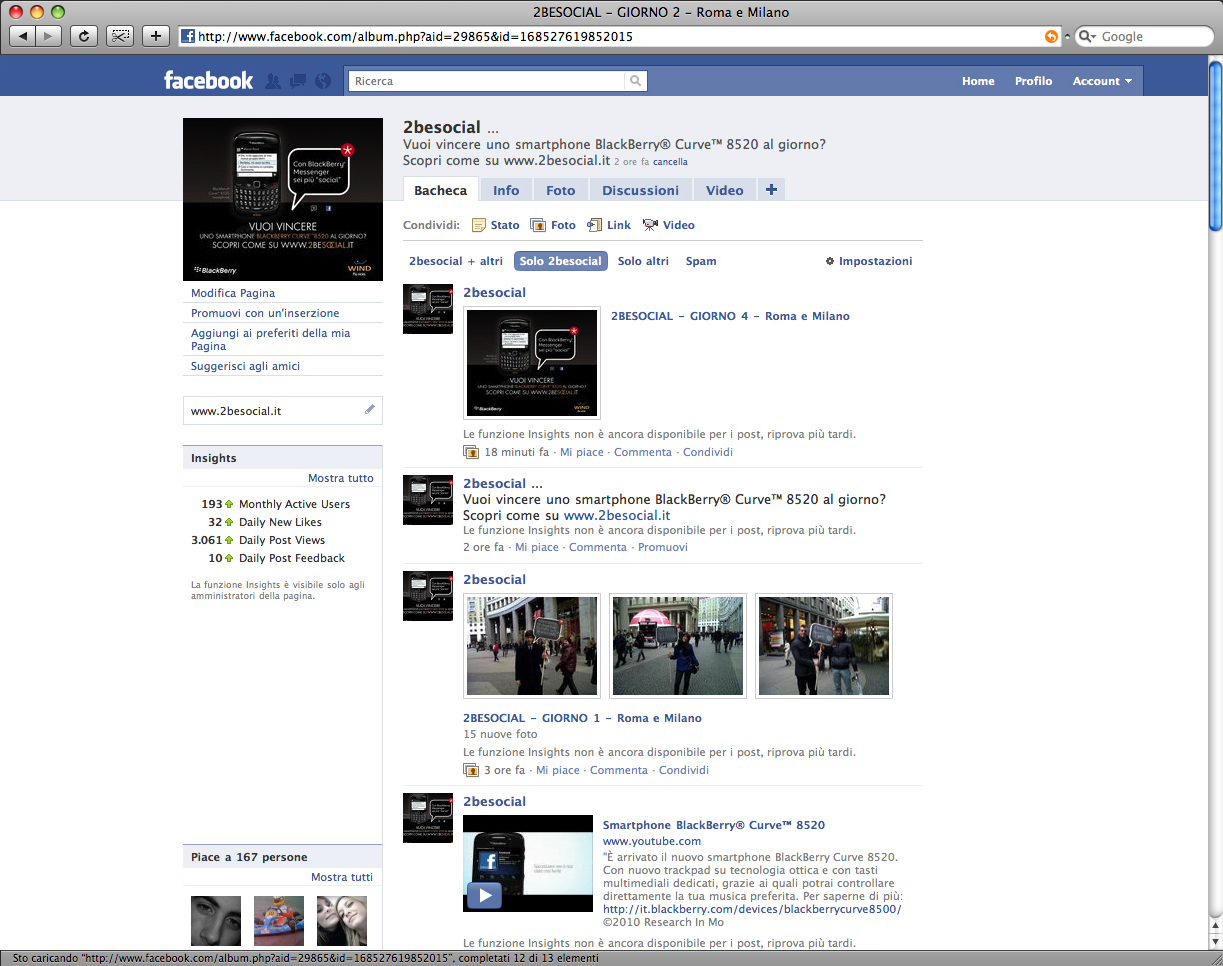Switch to the Foto tab
Viewport: 1223px width, 966px height.
click(561, 190)
